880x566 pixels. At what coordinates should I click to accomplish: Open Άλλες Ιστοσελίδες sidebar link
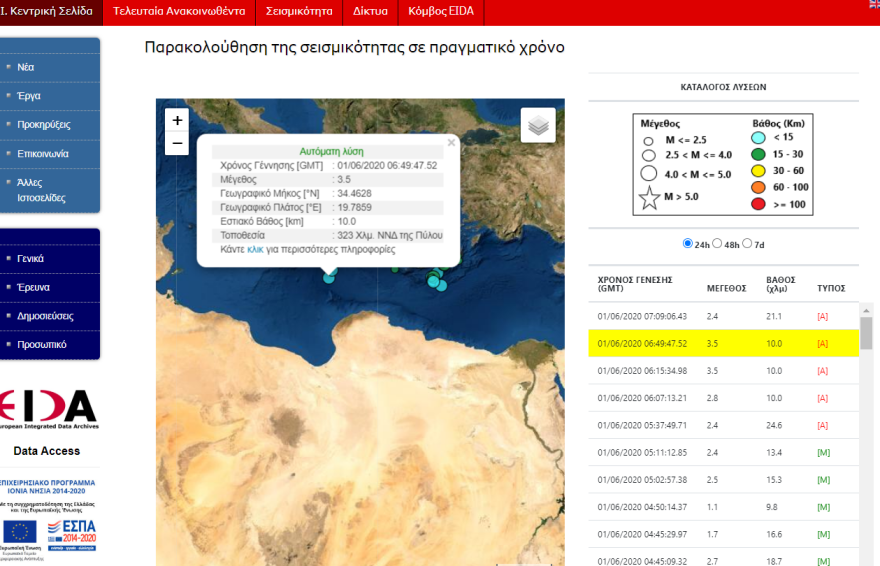41,190
